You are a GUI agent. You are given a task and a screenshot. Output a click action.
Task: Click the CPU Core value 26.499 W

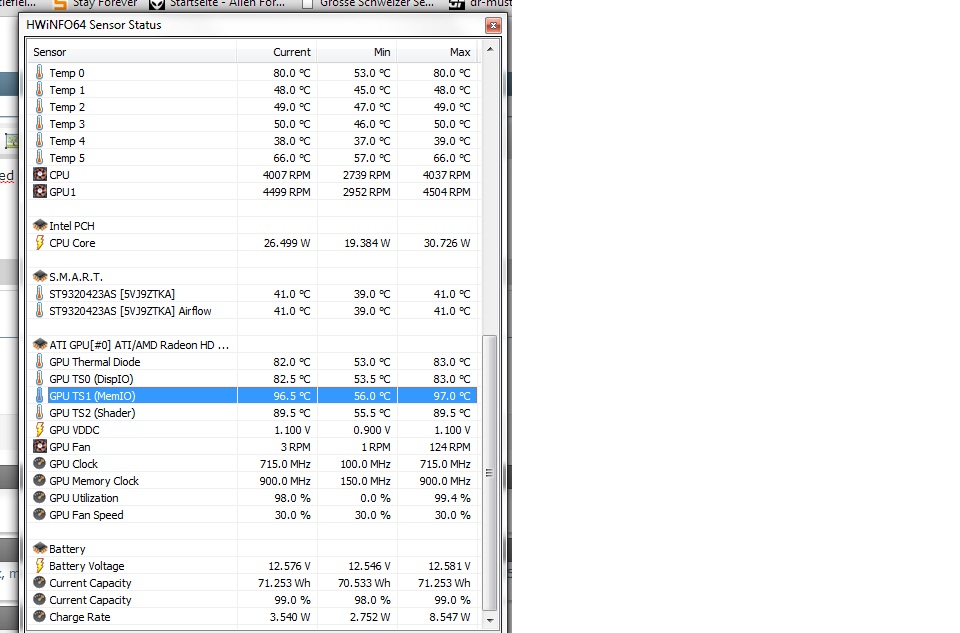click(287, 243)
